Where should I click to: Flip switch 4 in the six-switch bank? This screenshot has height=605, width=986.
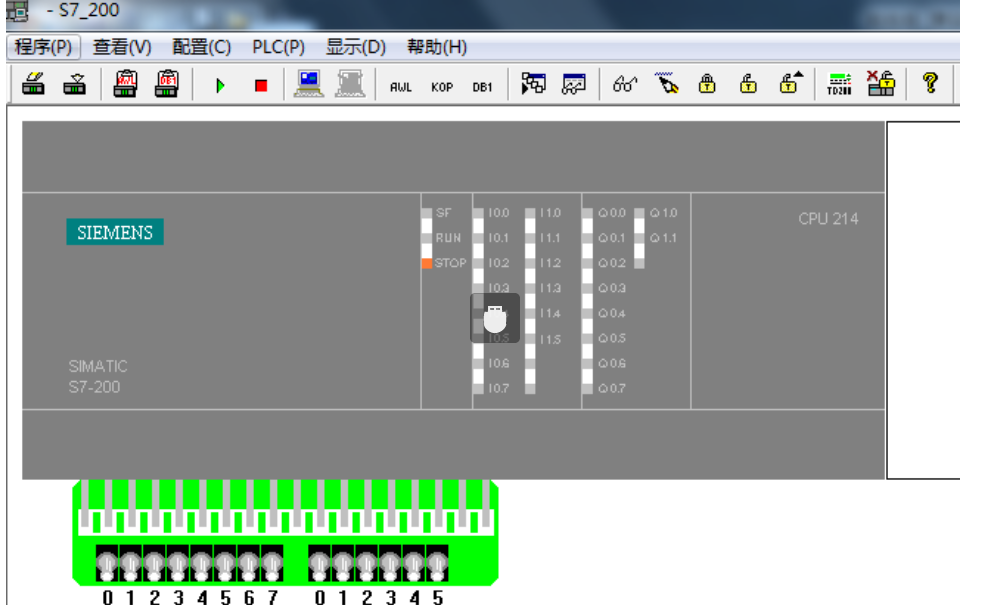click(414, 564)
